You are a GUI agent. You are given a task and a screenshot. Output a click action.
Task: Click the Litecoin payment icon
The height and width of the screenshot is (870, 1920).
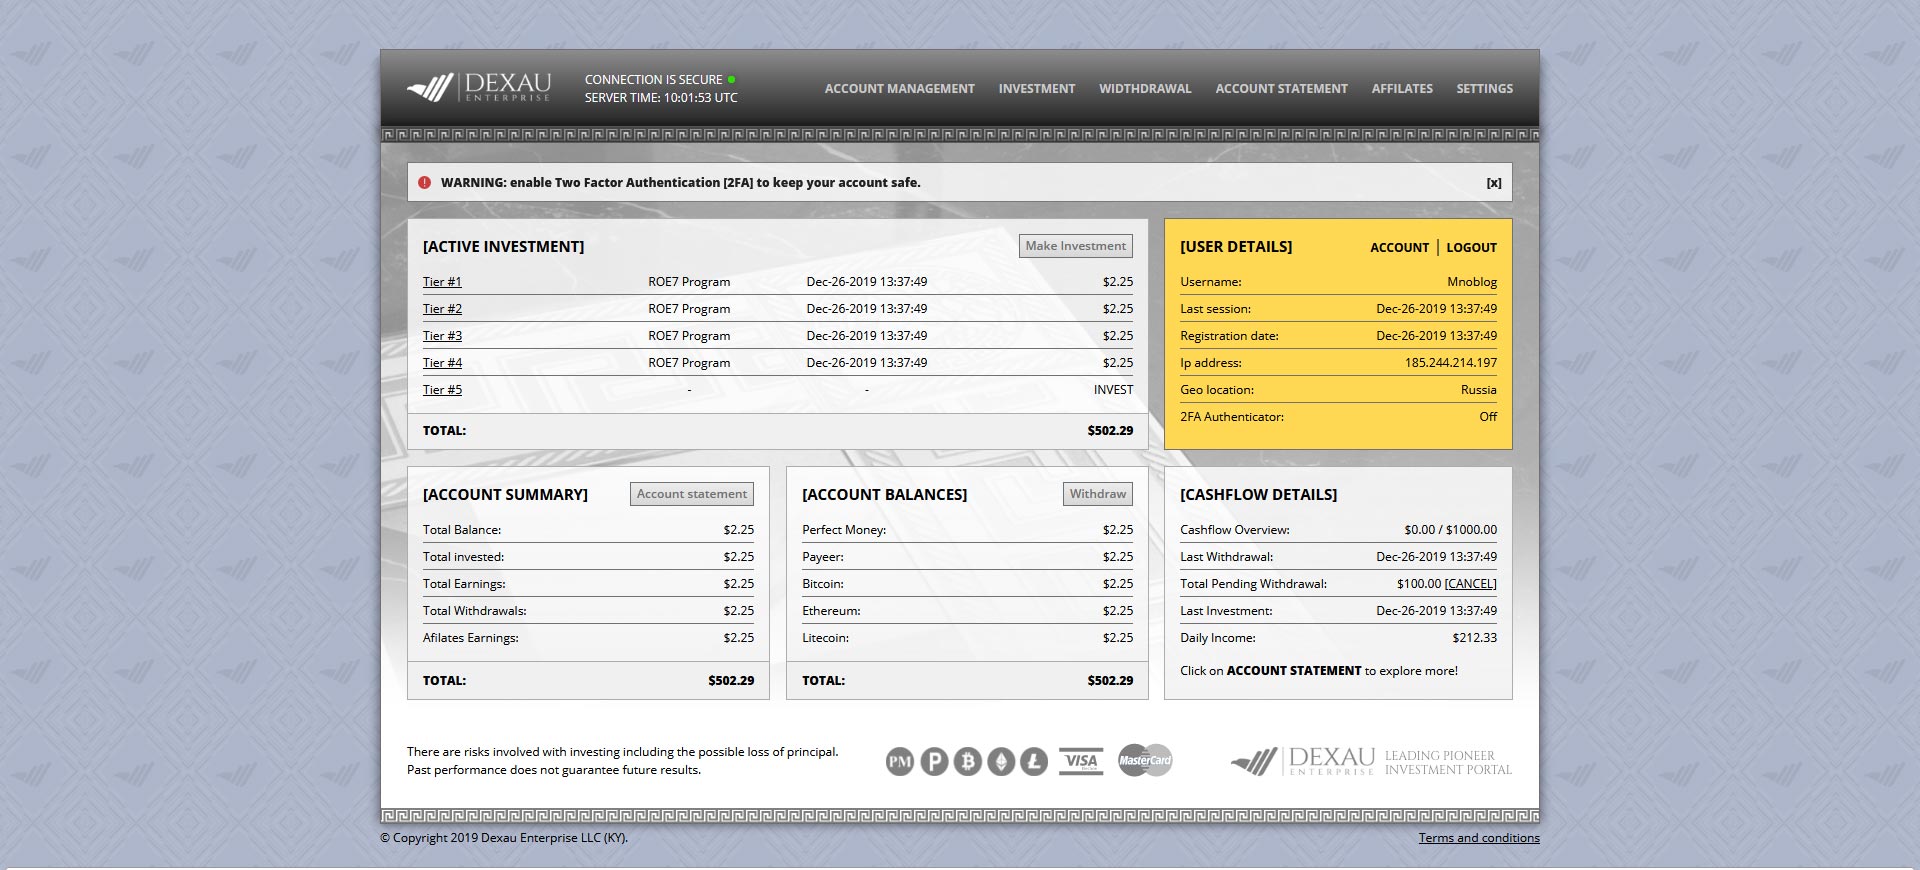coord(1034,762)
